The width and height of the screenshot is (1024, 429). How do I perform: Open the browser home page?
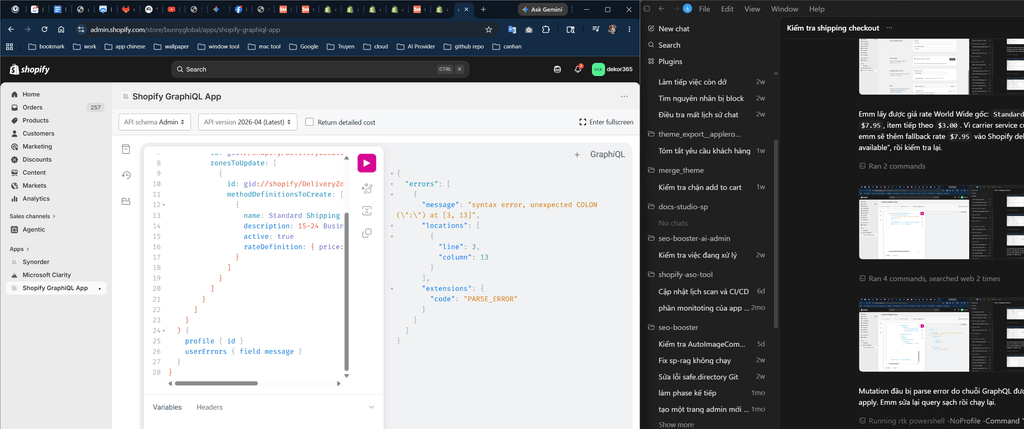pos(61,29)
